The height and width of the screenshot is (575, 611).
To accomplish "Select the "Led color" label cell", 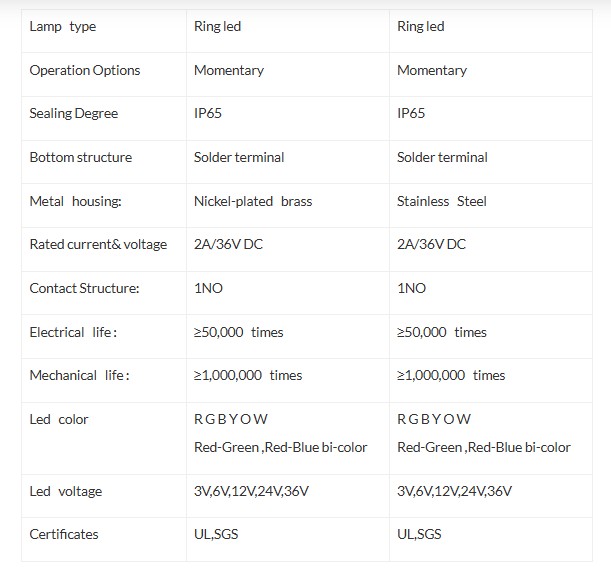I will (x=59, y=419).
